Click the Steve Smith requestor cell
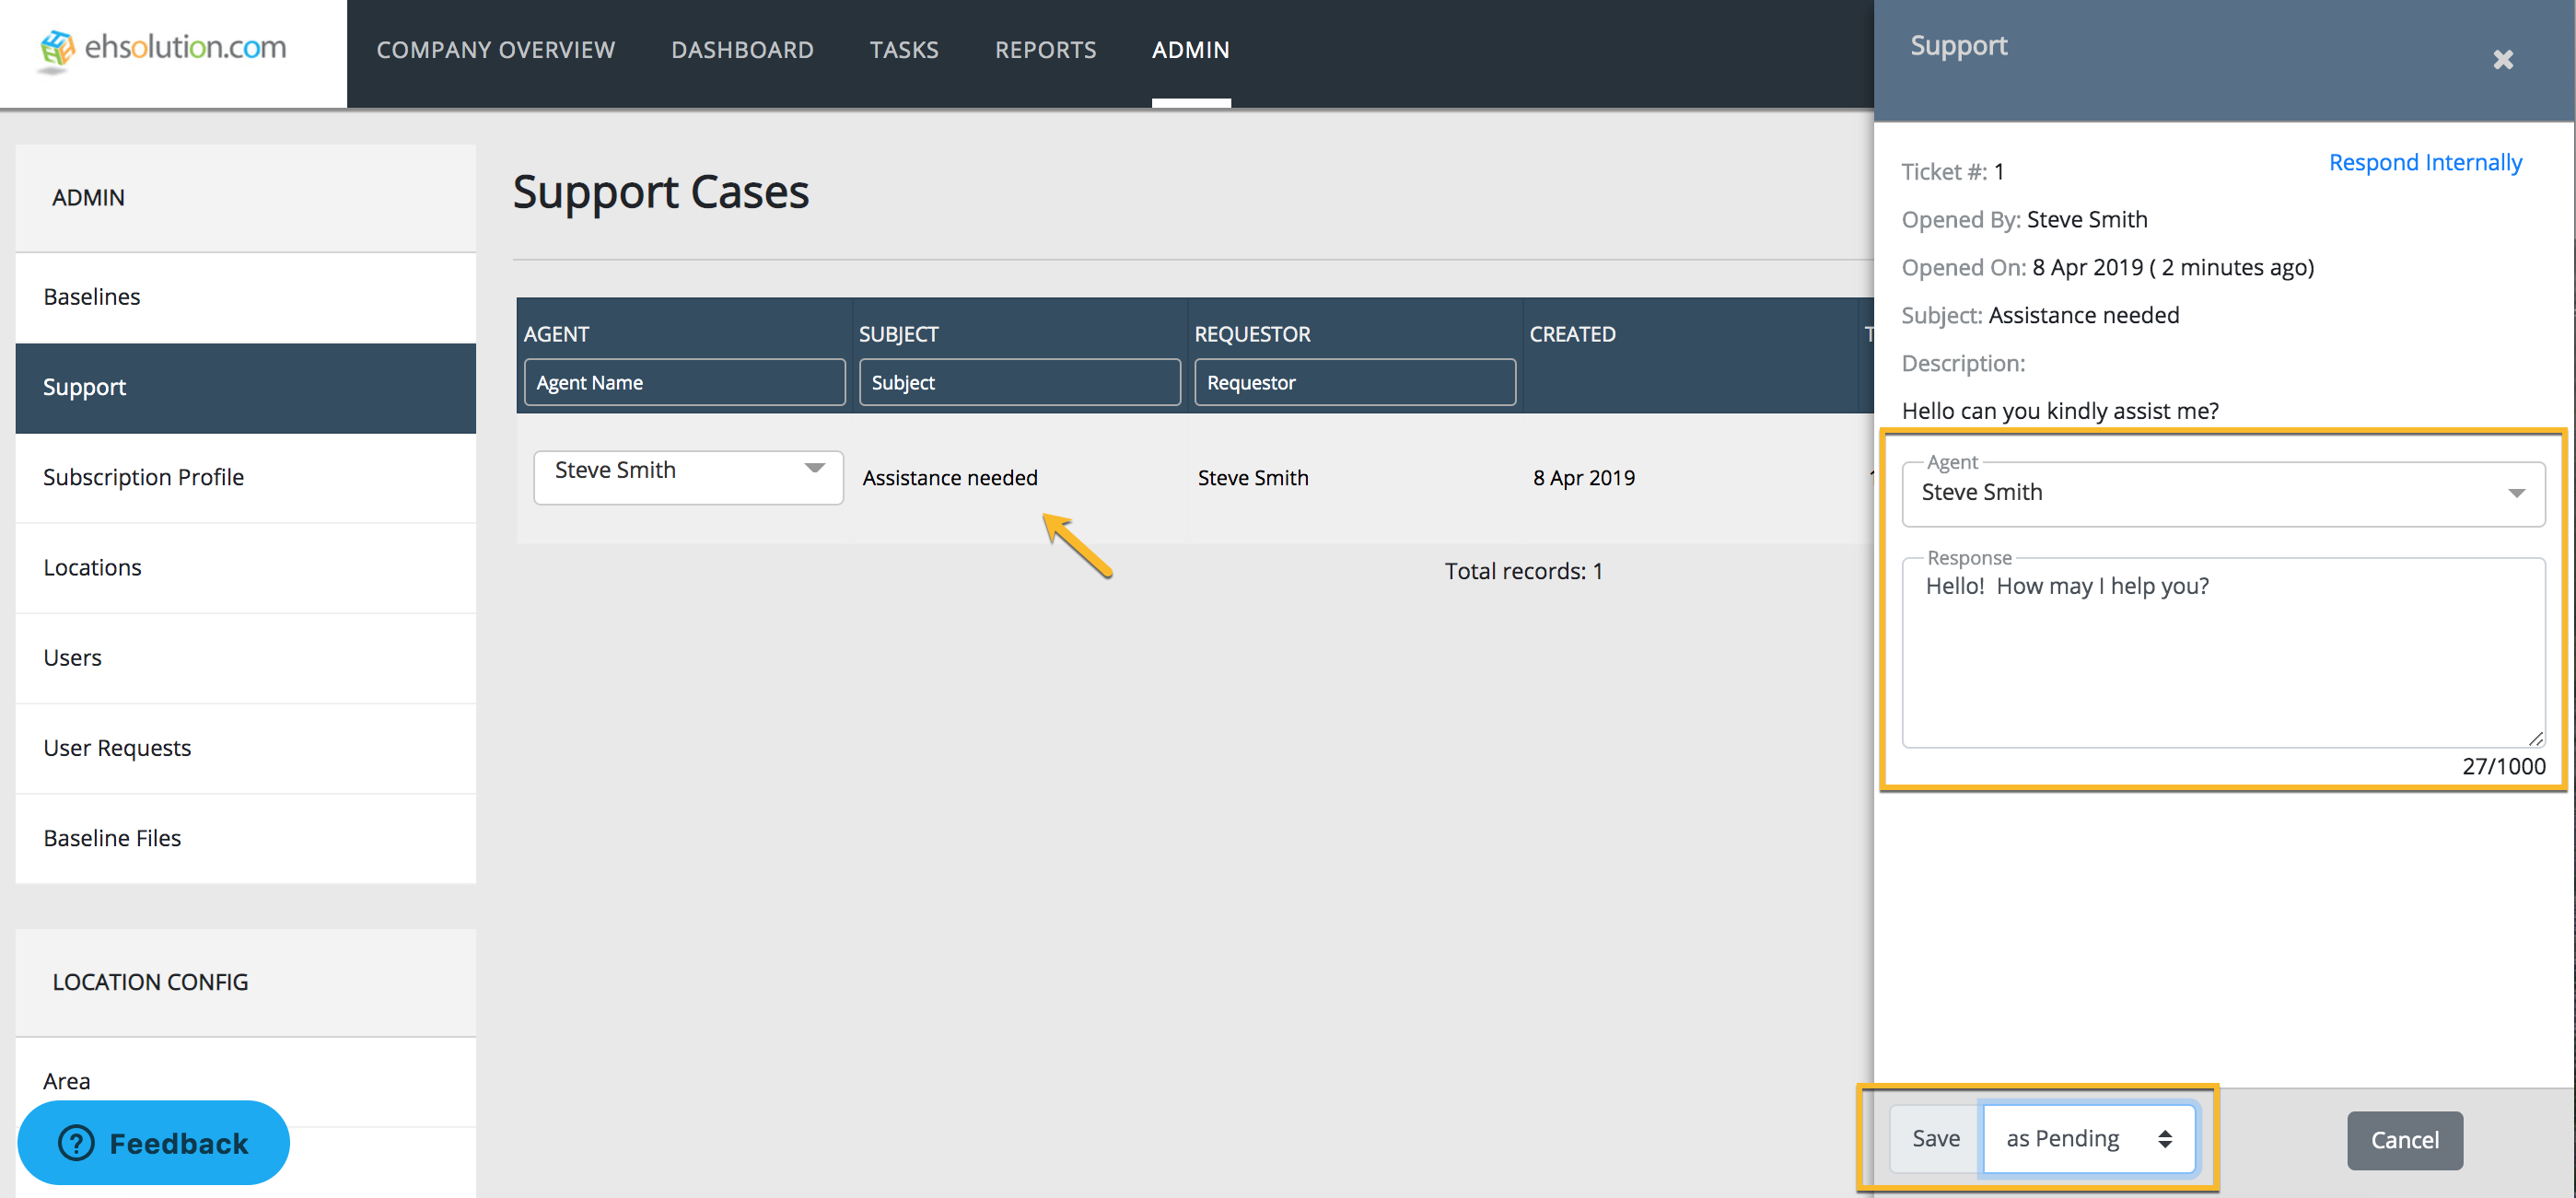 (x=1252, y=478)
